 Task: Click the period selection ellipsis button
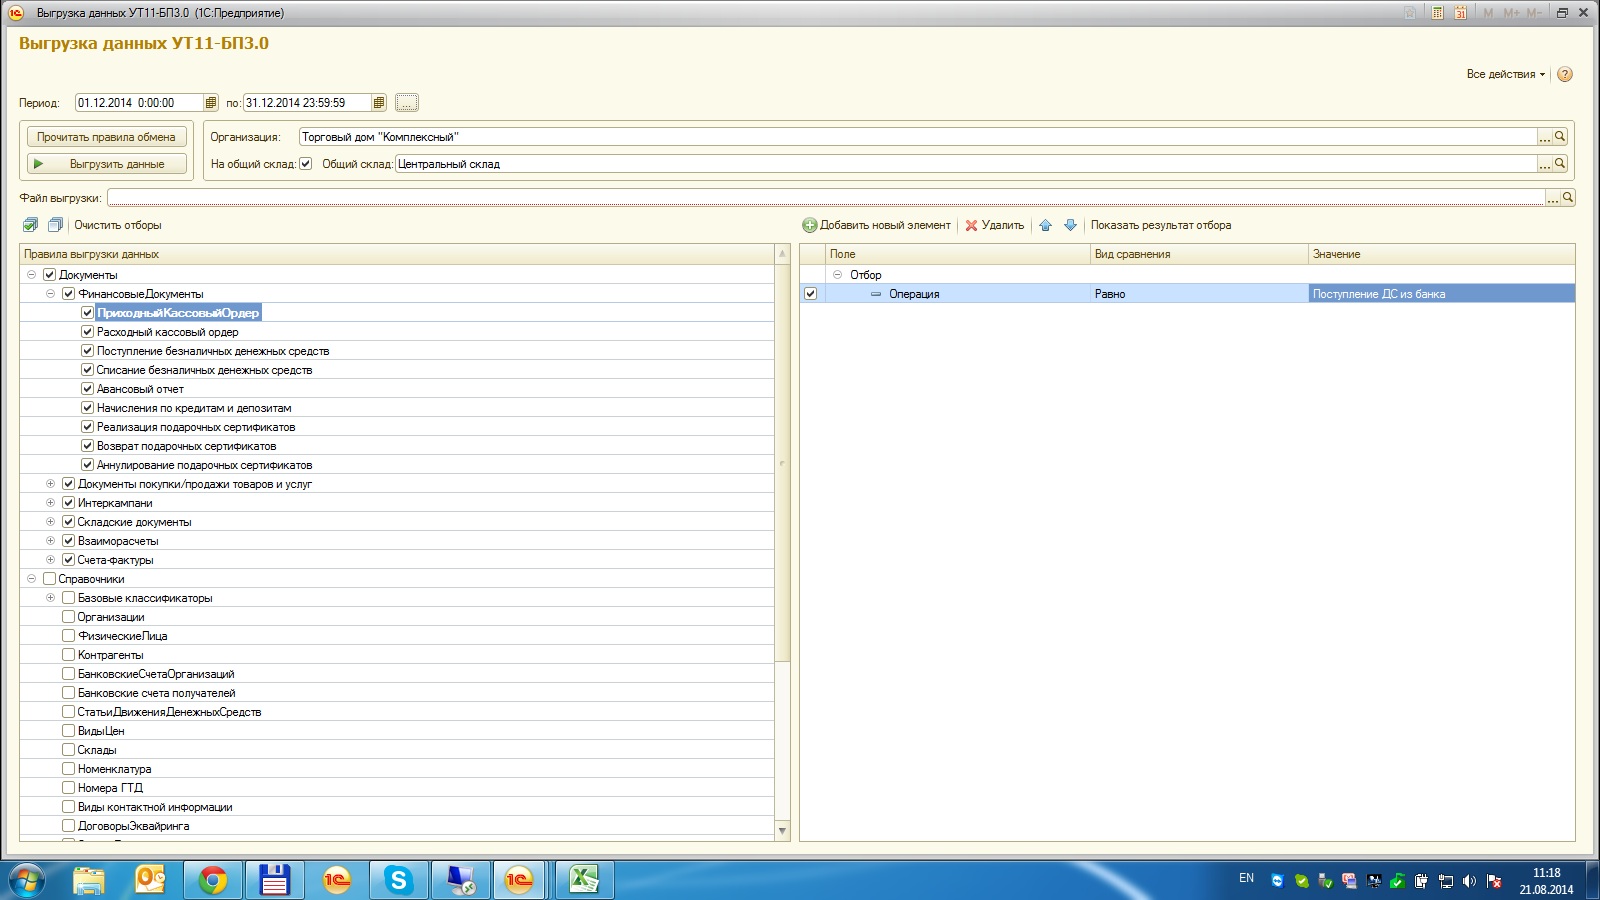pos(407,103)
